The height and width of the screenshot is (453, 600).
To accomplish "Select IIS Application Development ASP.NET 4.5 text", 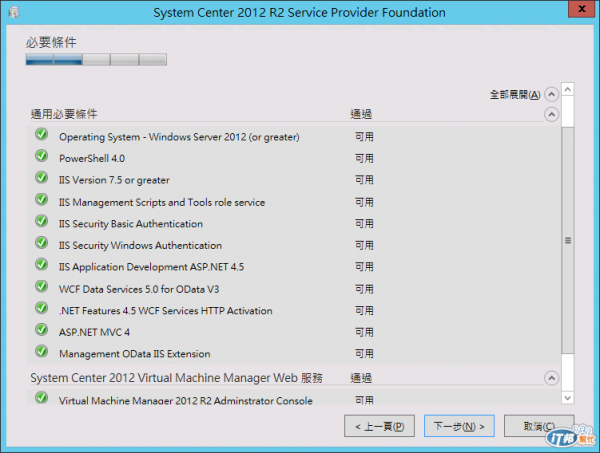I will click(x=152, y=267).
